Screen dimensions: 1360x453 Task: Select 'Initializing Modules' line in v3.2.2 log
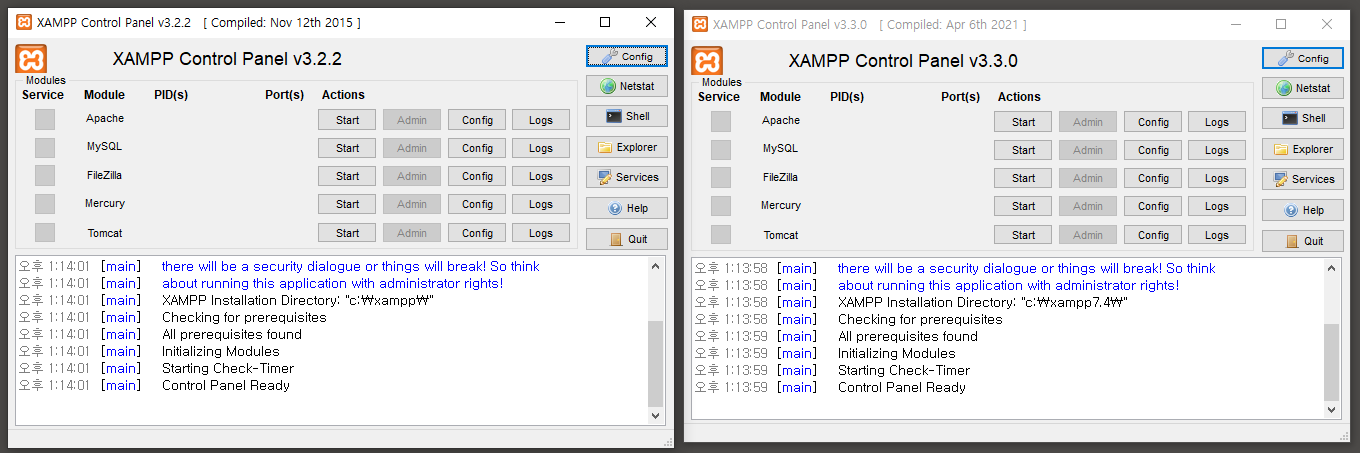coord(221,351)
